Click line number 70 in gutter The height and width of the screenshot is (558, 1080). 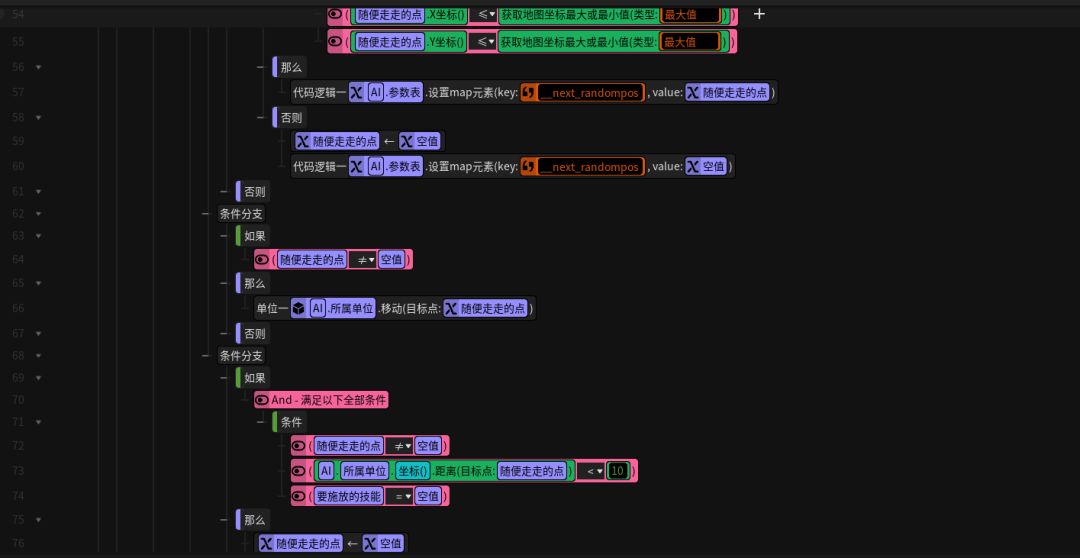click(x=17, y=400)
